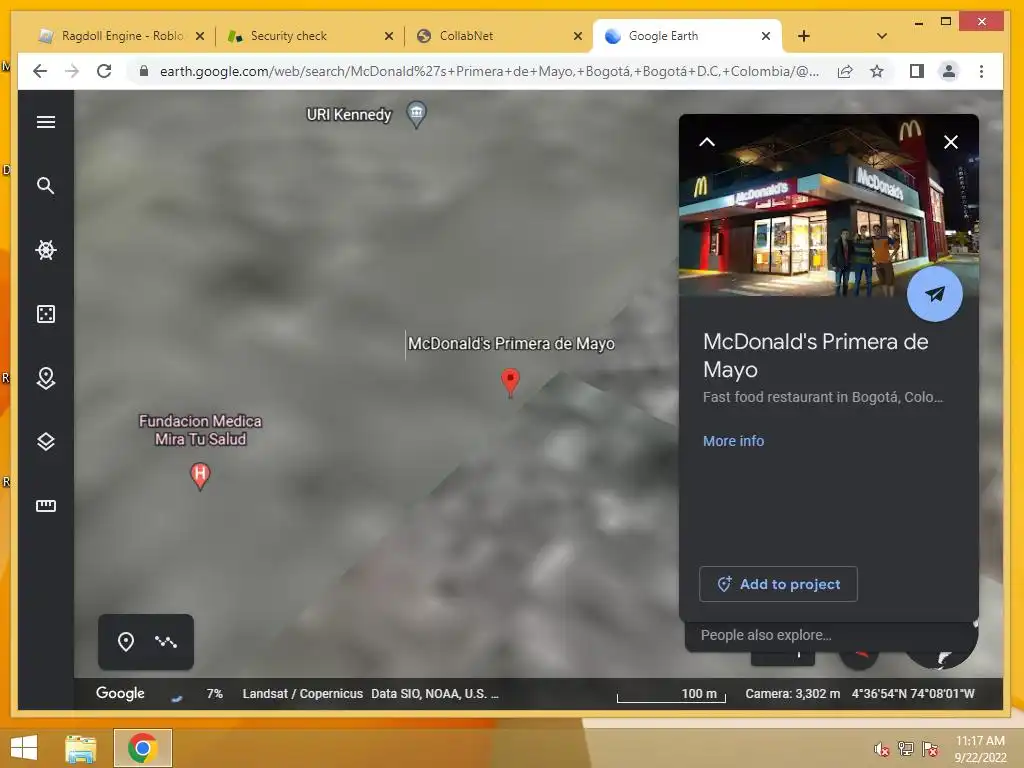Click People also explore heading
The image size is (1024, 768).
tap(766, 635)
